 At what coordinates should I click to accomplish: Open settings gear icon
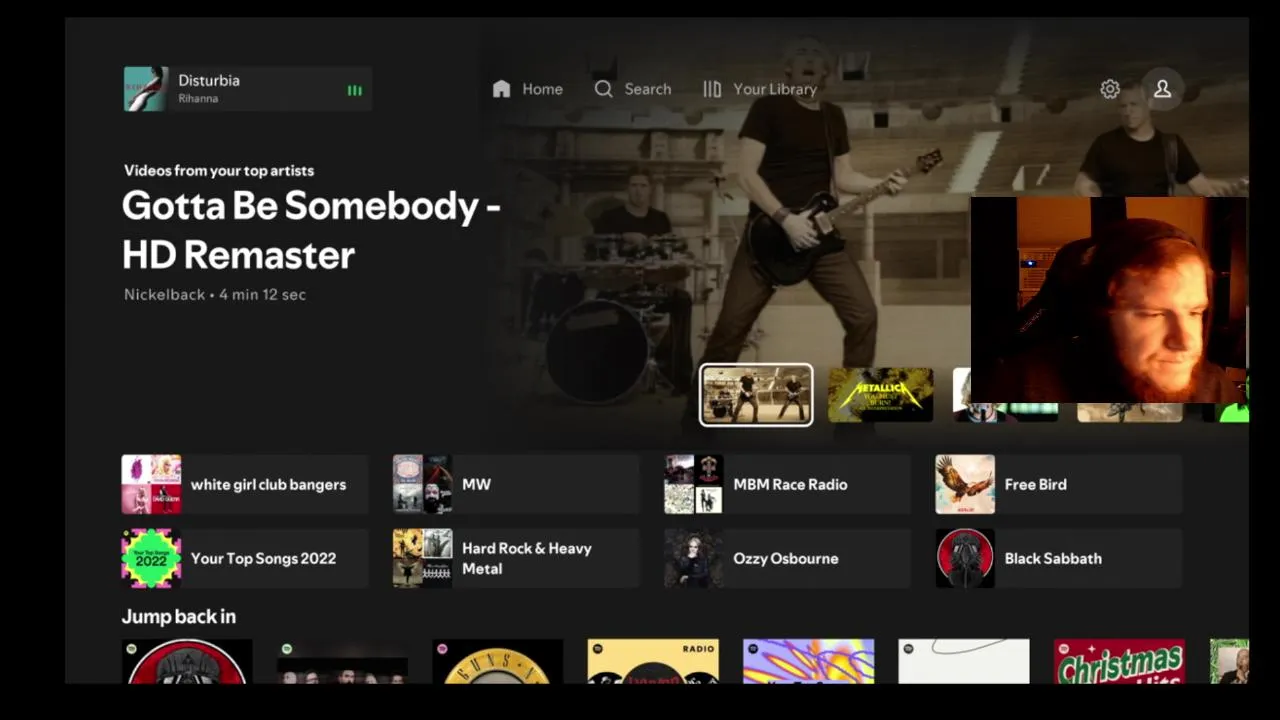coord(1110,89)
